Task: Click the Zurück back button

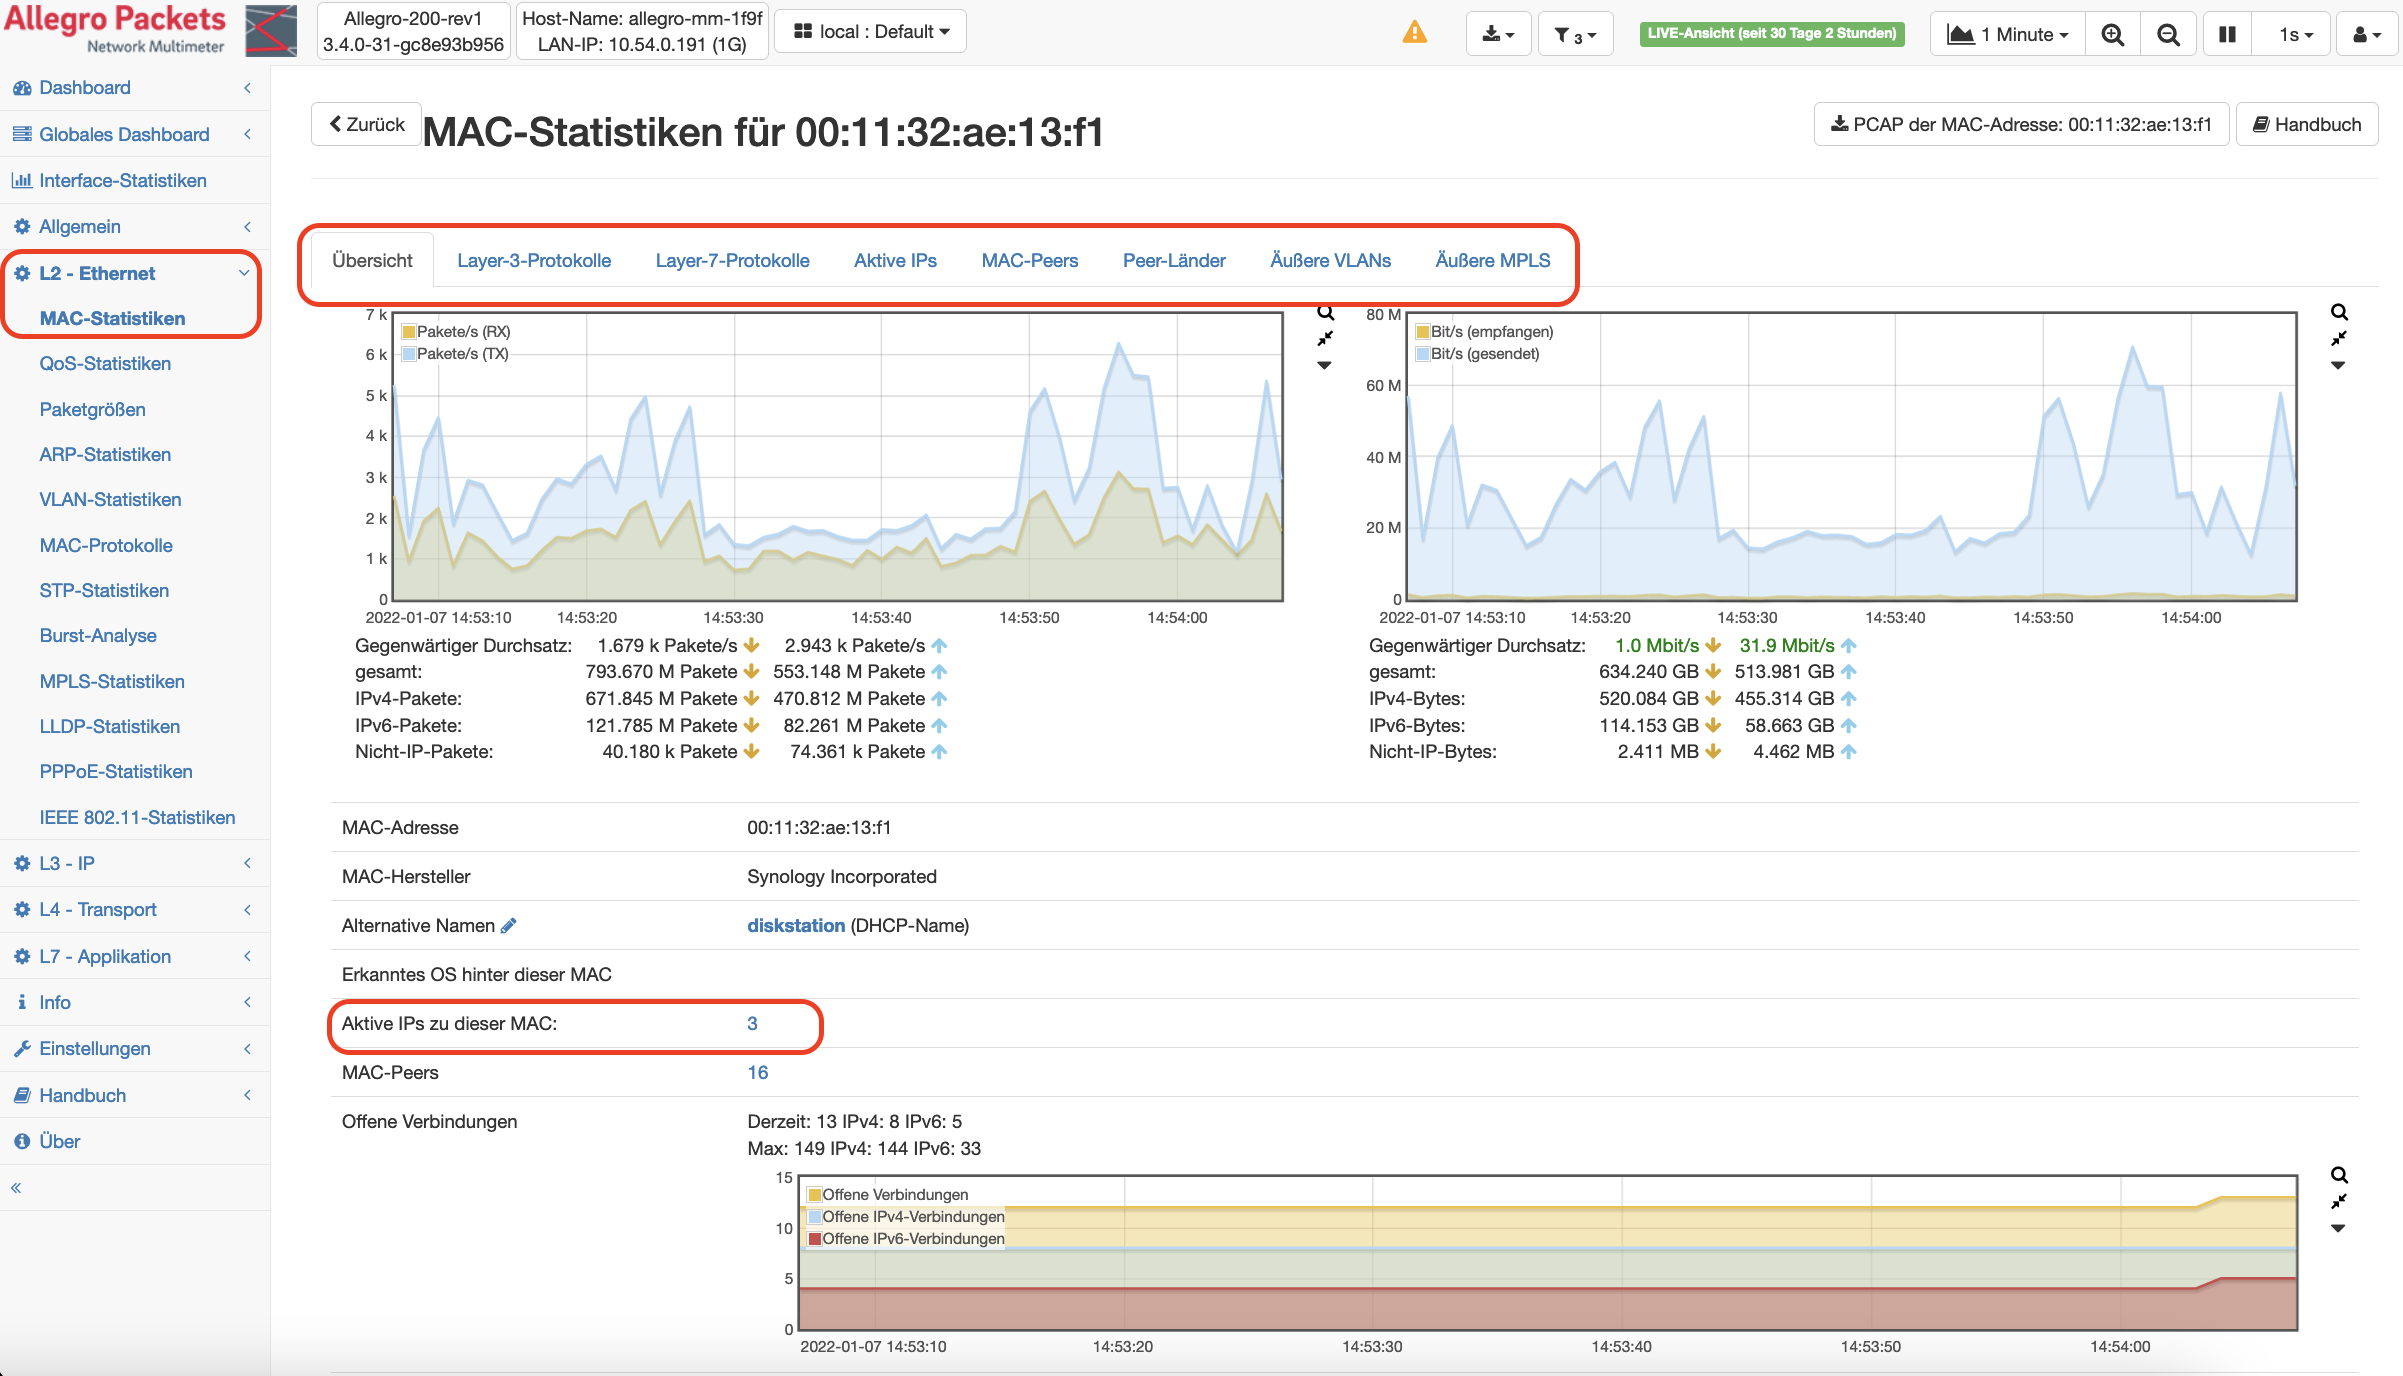Action: point(367,125)
